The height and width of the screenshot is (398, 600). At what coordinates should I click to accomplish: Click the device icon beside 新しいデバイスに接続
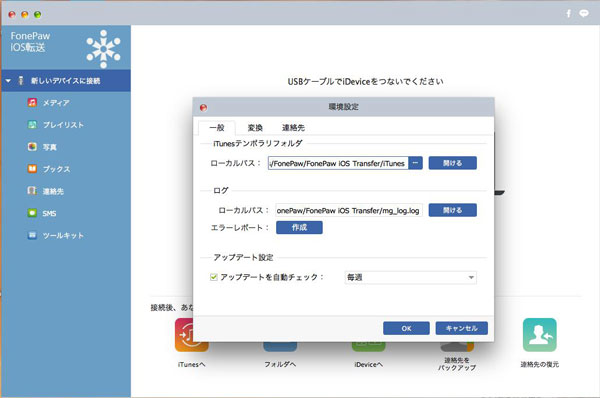point(21,81)
